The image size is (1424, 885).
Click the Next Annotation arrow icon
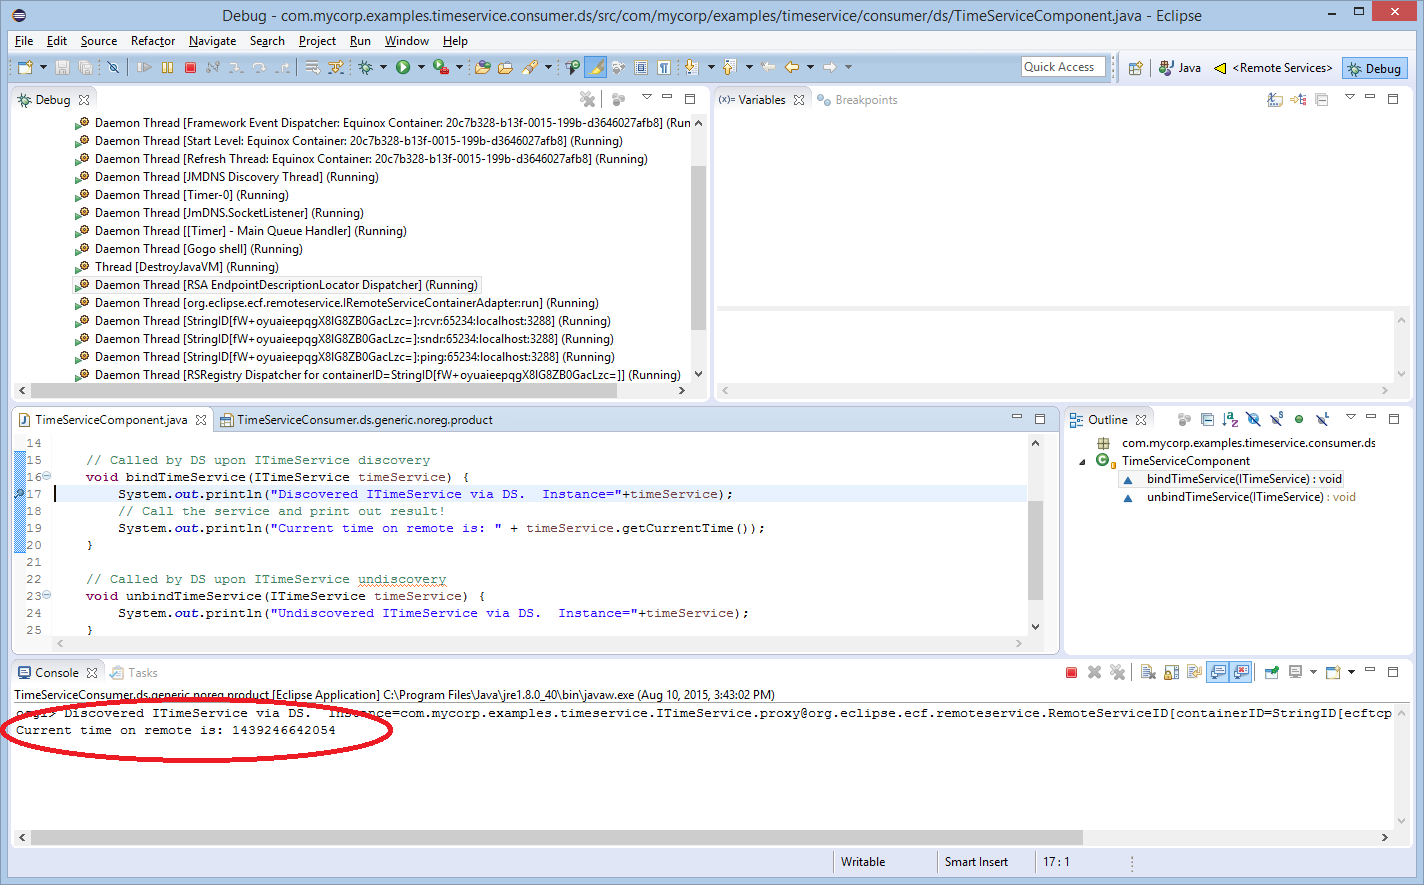tap(691, 67)
